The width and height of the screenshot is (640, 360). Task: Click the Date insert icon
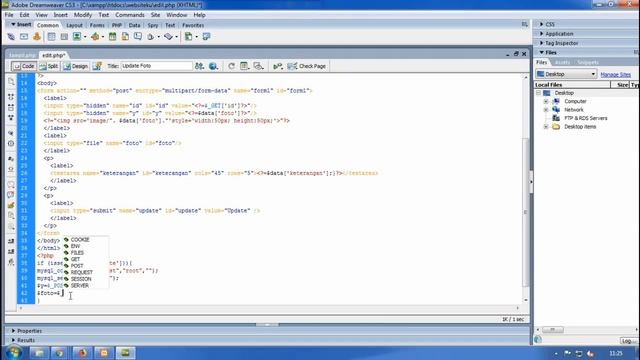pyautogui.click(x=112, y=37)
